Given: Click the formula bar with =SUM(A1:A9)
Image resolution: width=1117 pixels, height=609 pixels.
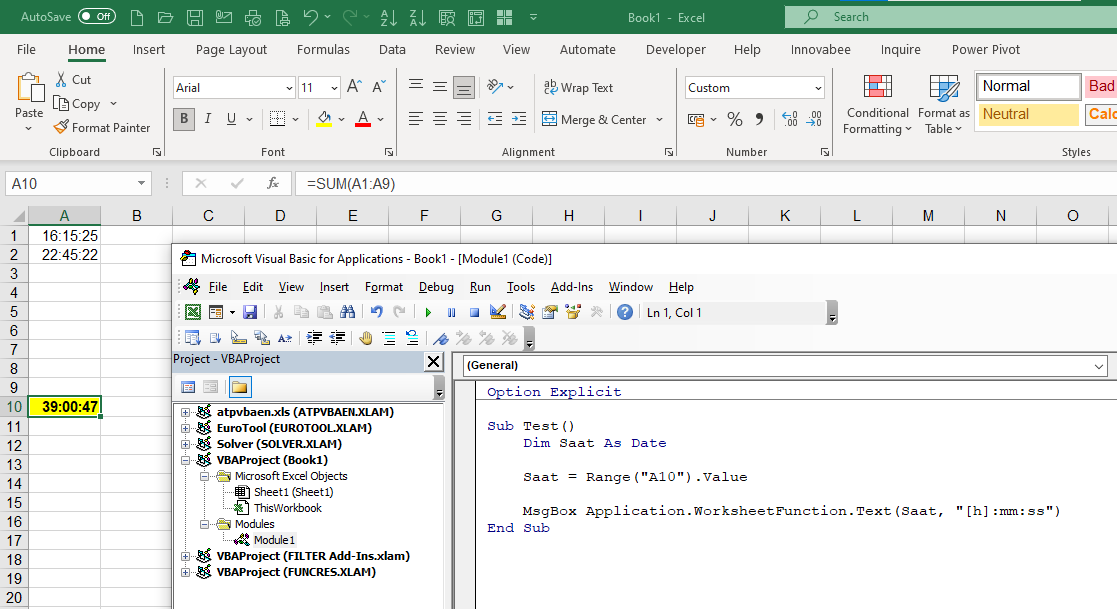Looking at the screenshot, I should (x=705, y=184).
